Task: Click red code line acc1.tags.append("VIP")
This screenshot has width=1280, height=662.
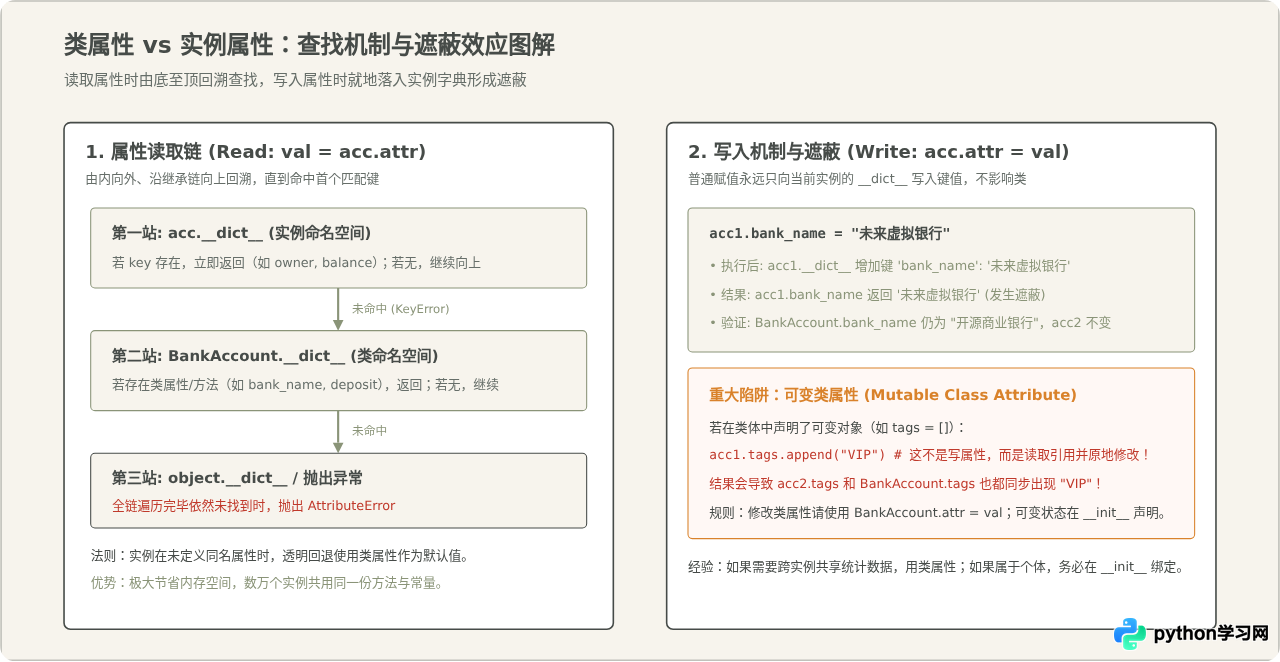Action: coord(930,455)
